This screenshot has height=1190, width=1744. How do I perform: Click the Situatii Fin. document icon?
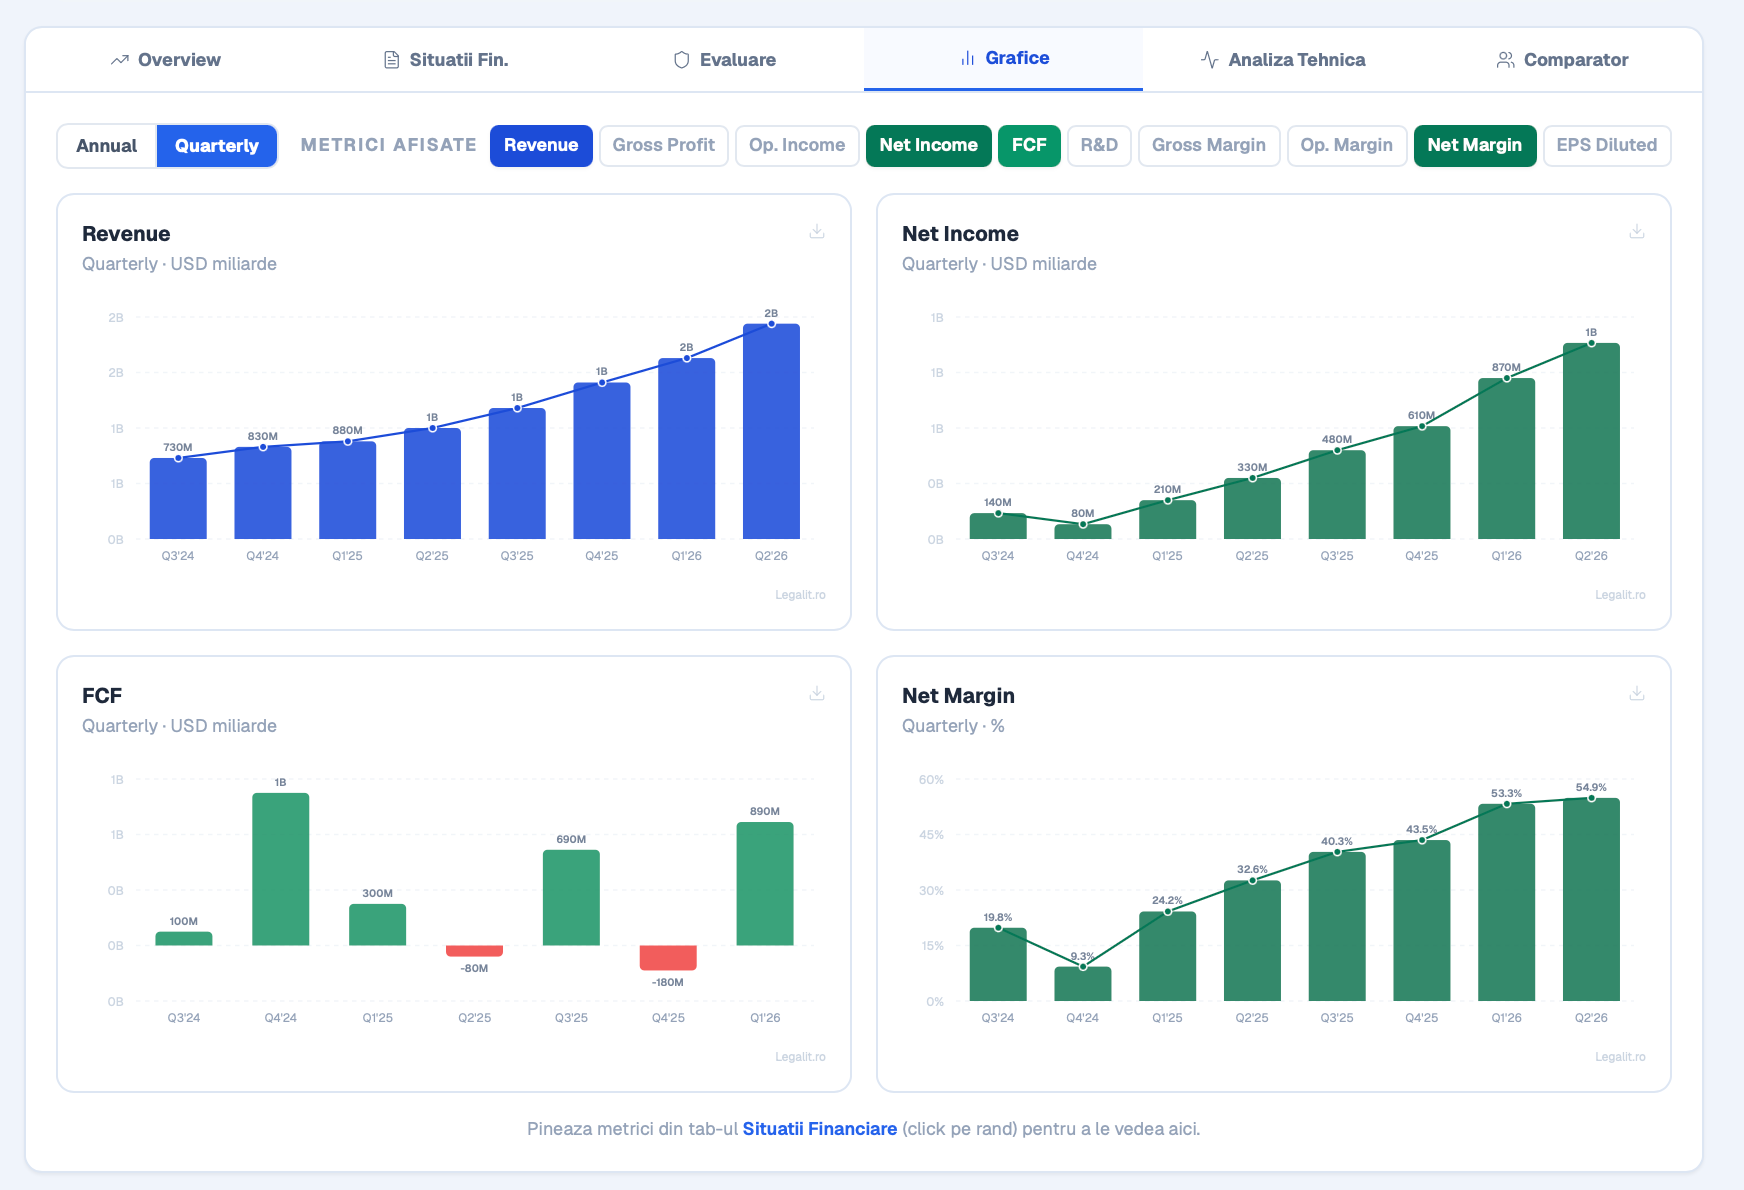click(392, 60)
